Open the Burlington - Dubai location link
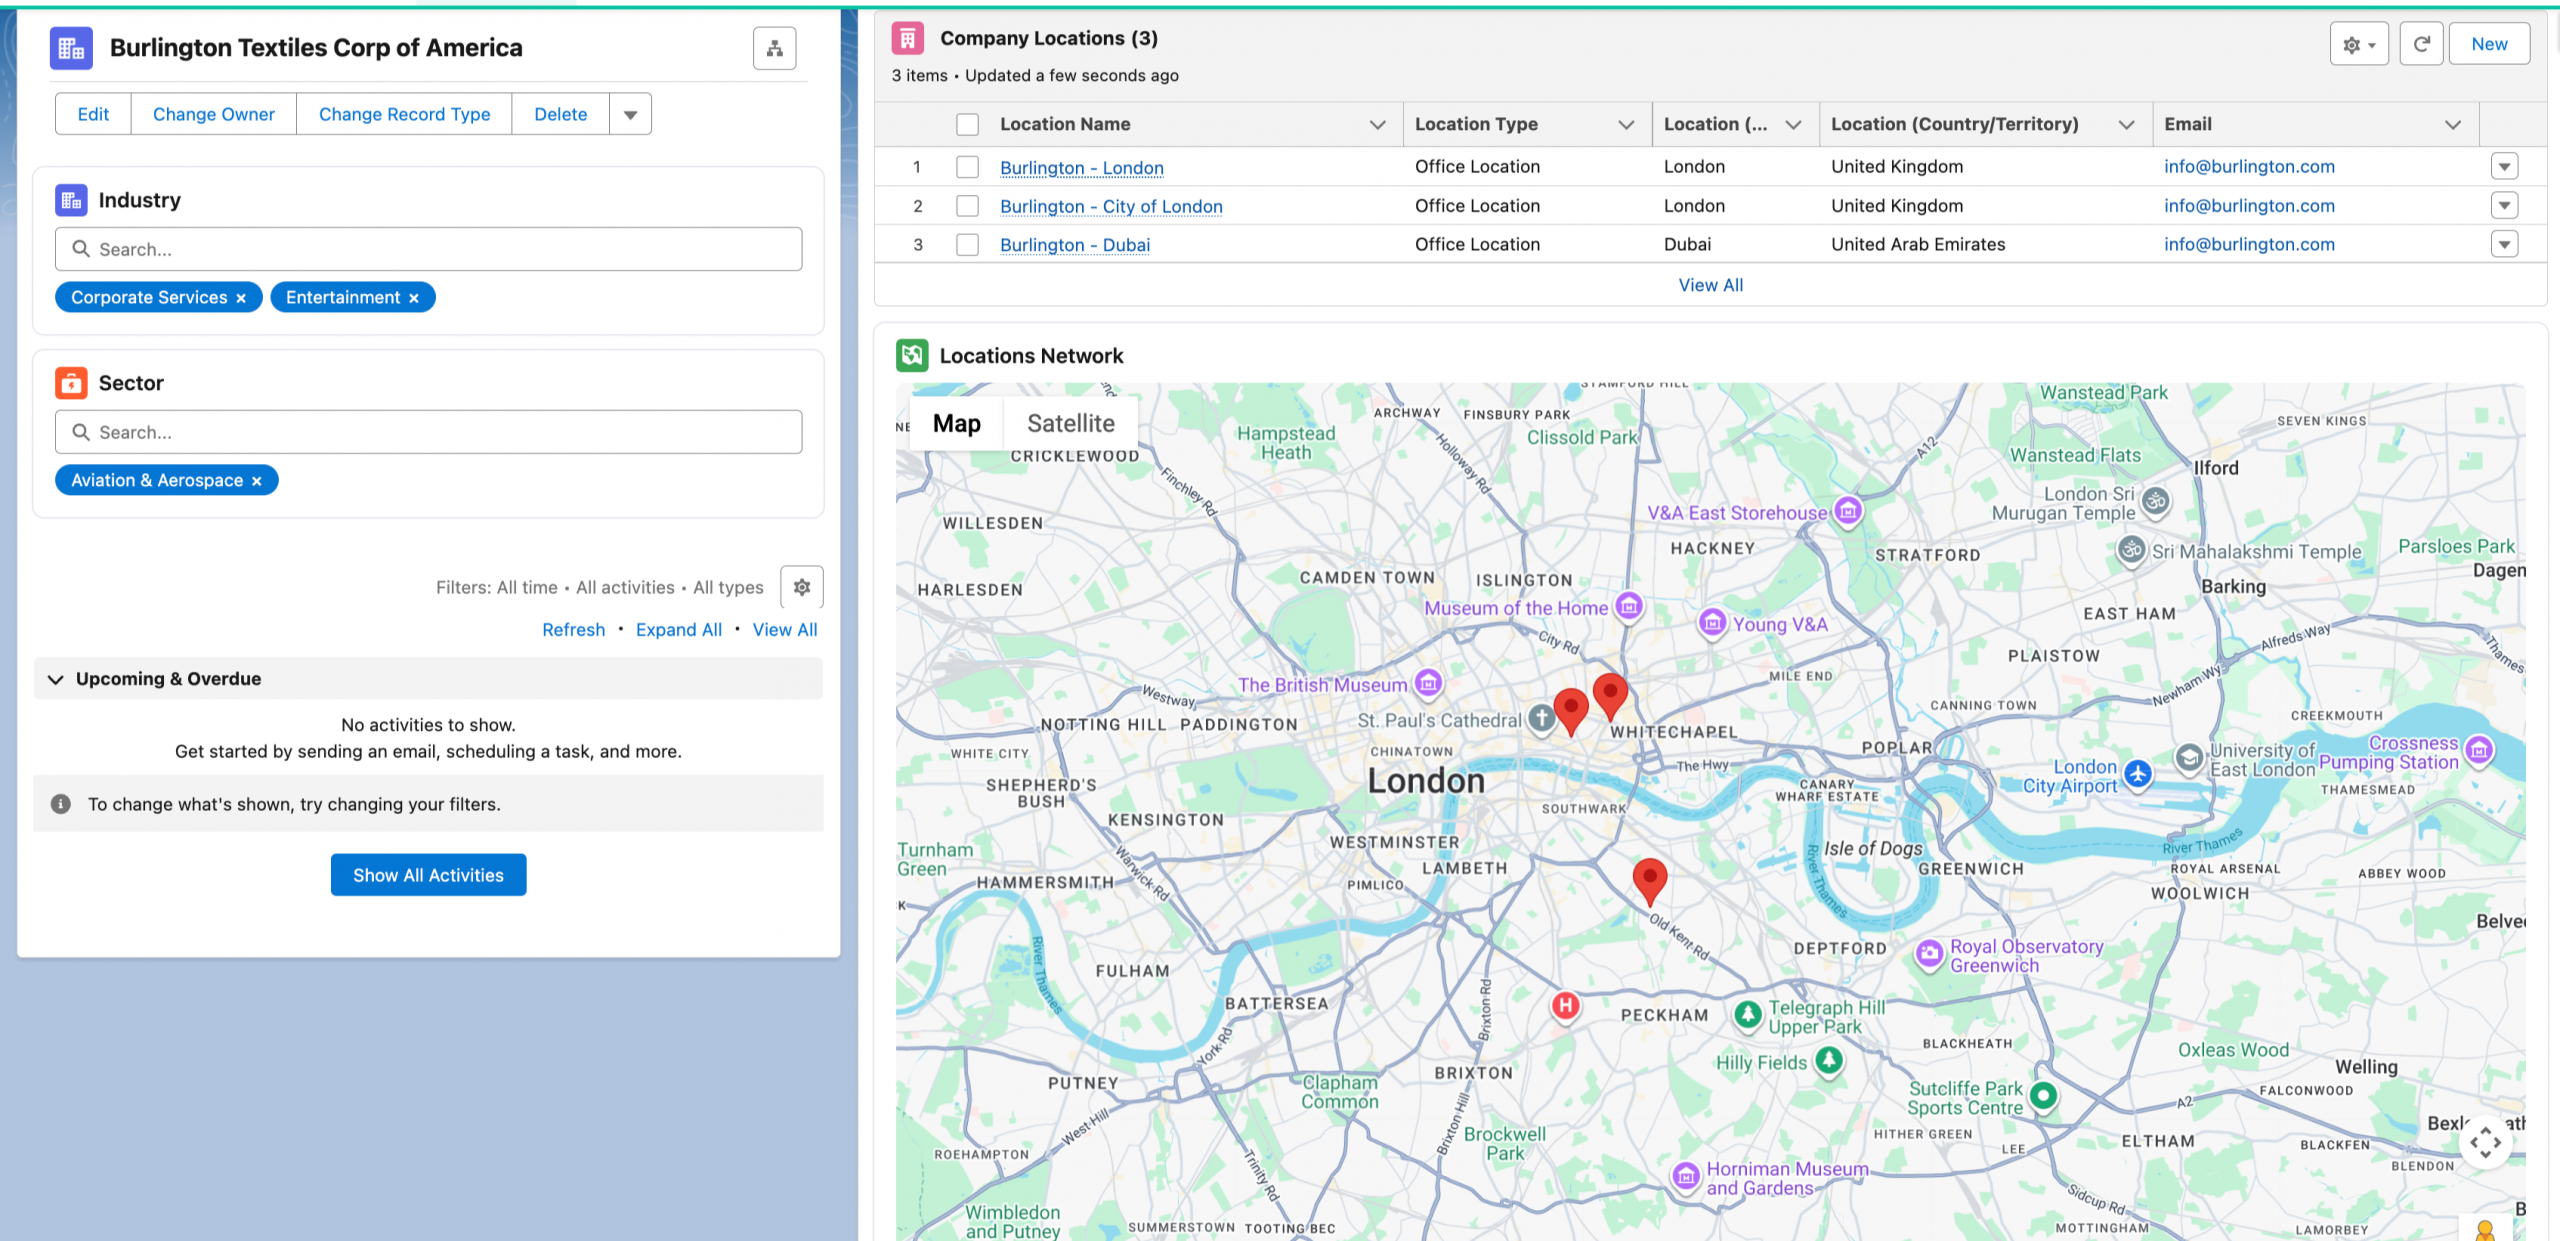The image size is (2560, 1241). [1074, 245]
